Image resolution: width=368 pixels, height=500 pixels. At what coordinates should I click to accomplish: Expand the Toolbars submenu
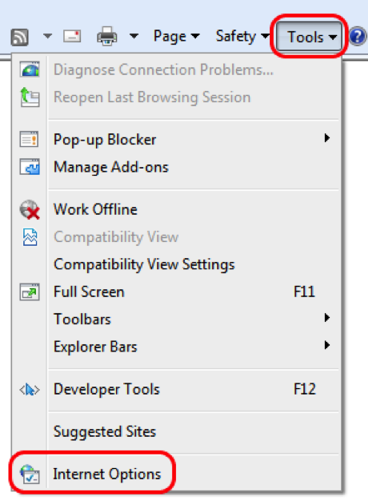coord(194,319)
